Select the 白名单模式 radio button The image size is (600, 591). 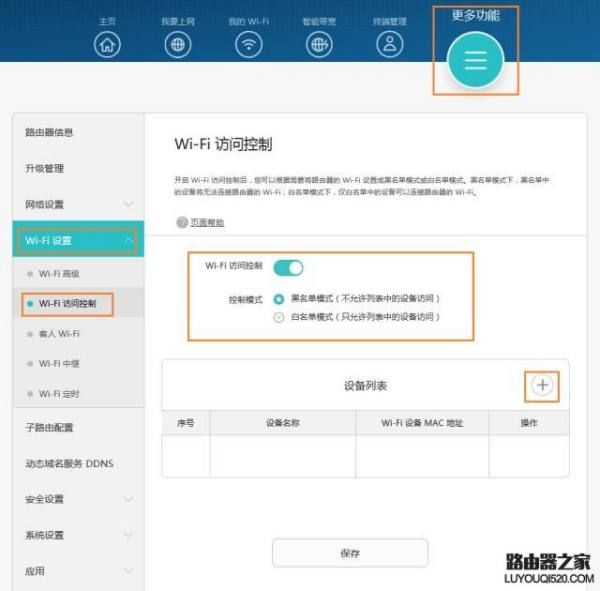point(279,317)
